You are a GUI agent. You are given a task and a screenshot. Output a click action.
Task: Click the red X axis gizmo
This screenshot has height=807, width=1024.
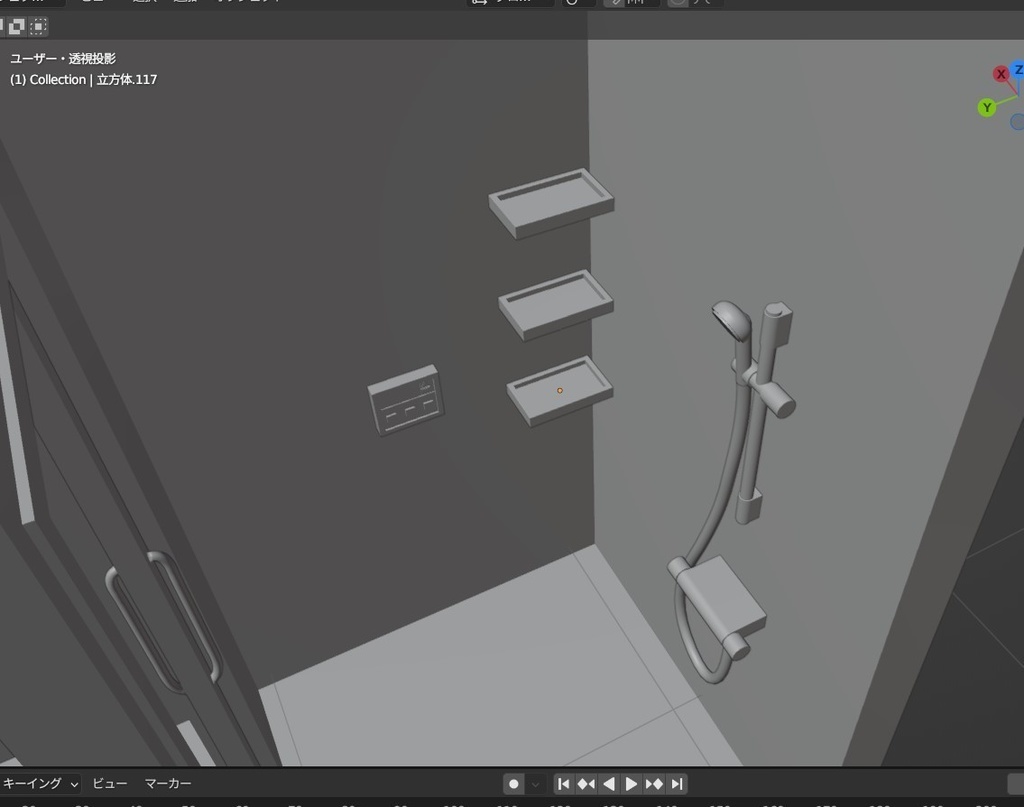(1000, 74)
